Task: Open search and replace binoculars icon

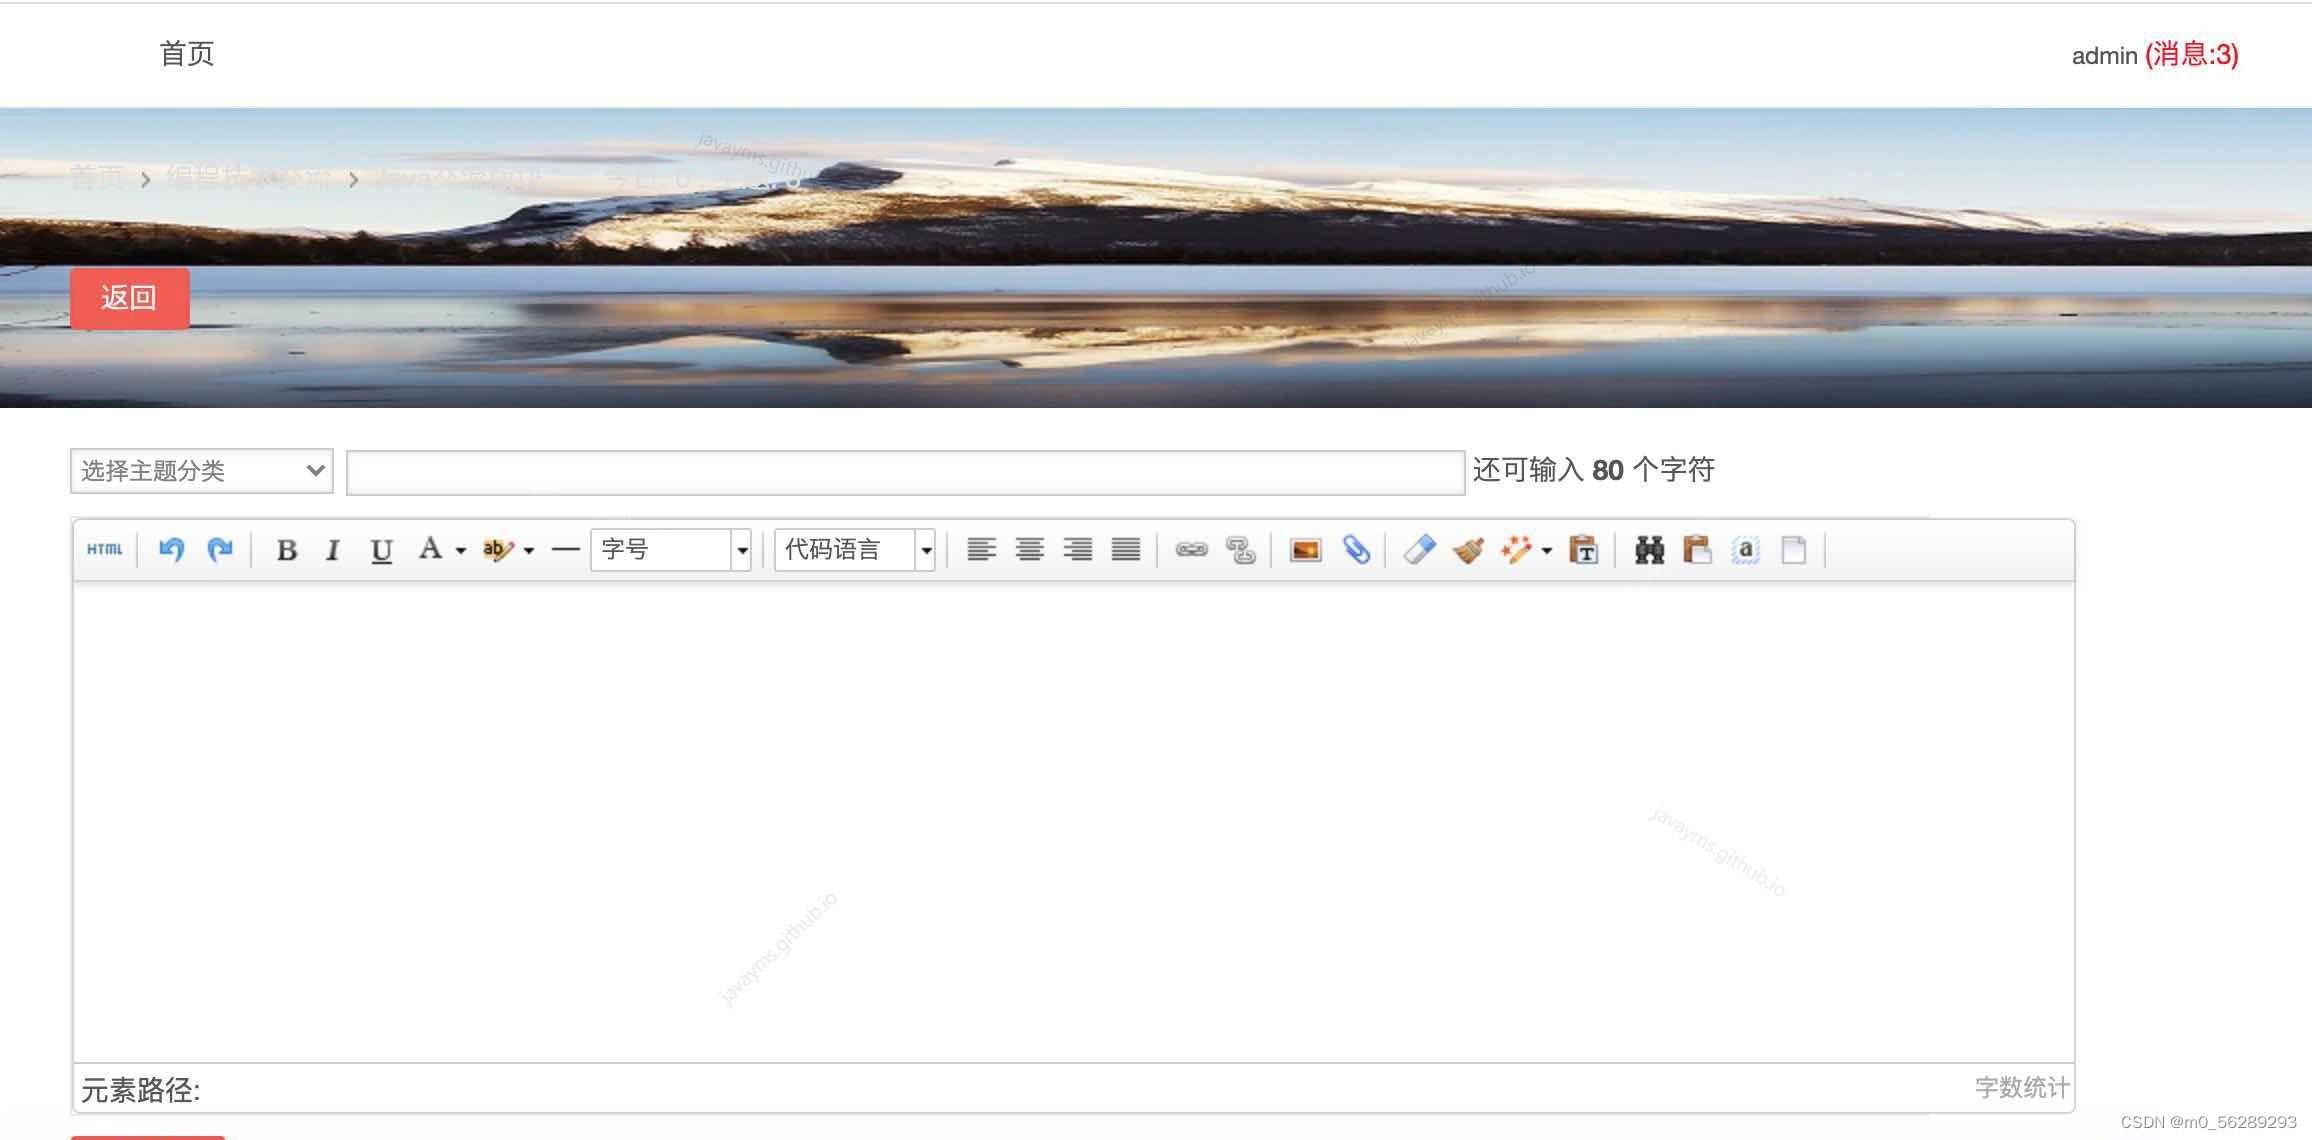Action: (1649, 549)
